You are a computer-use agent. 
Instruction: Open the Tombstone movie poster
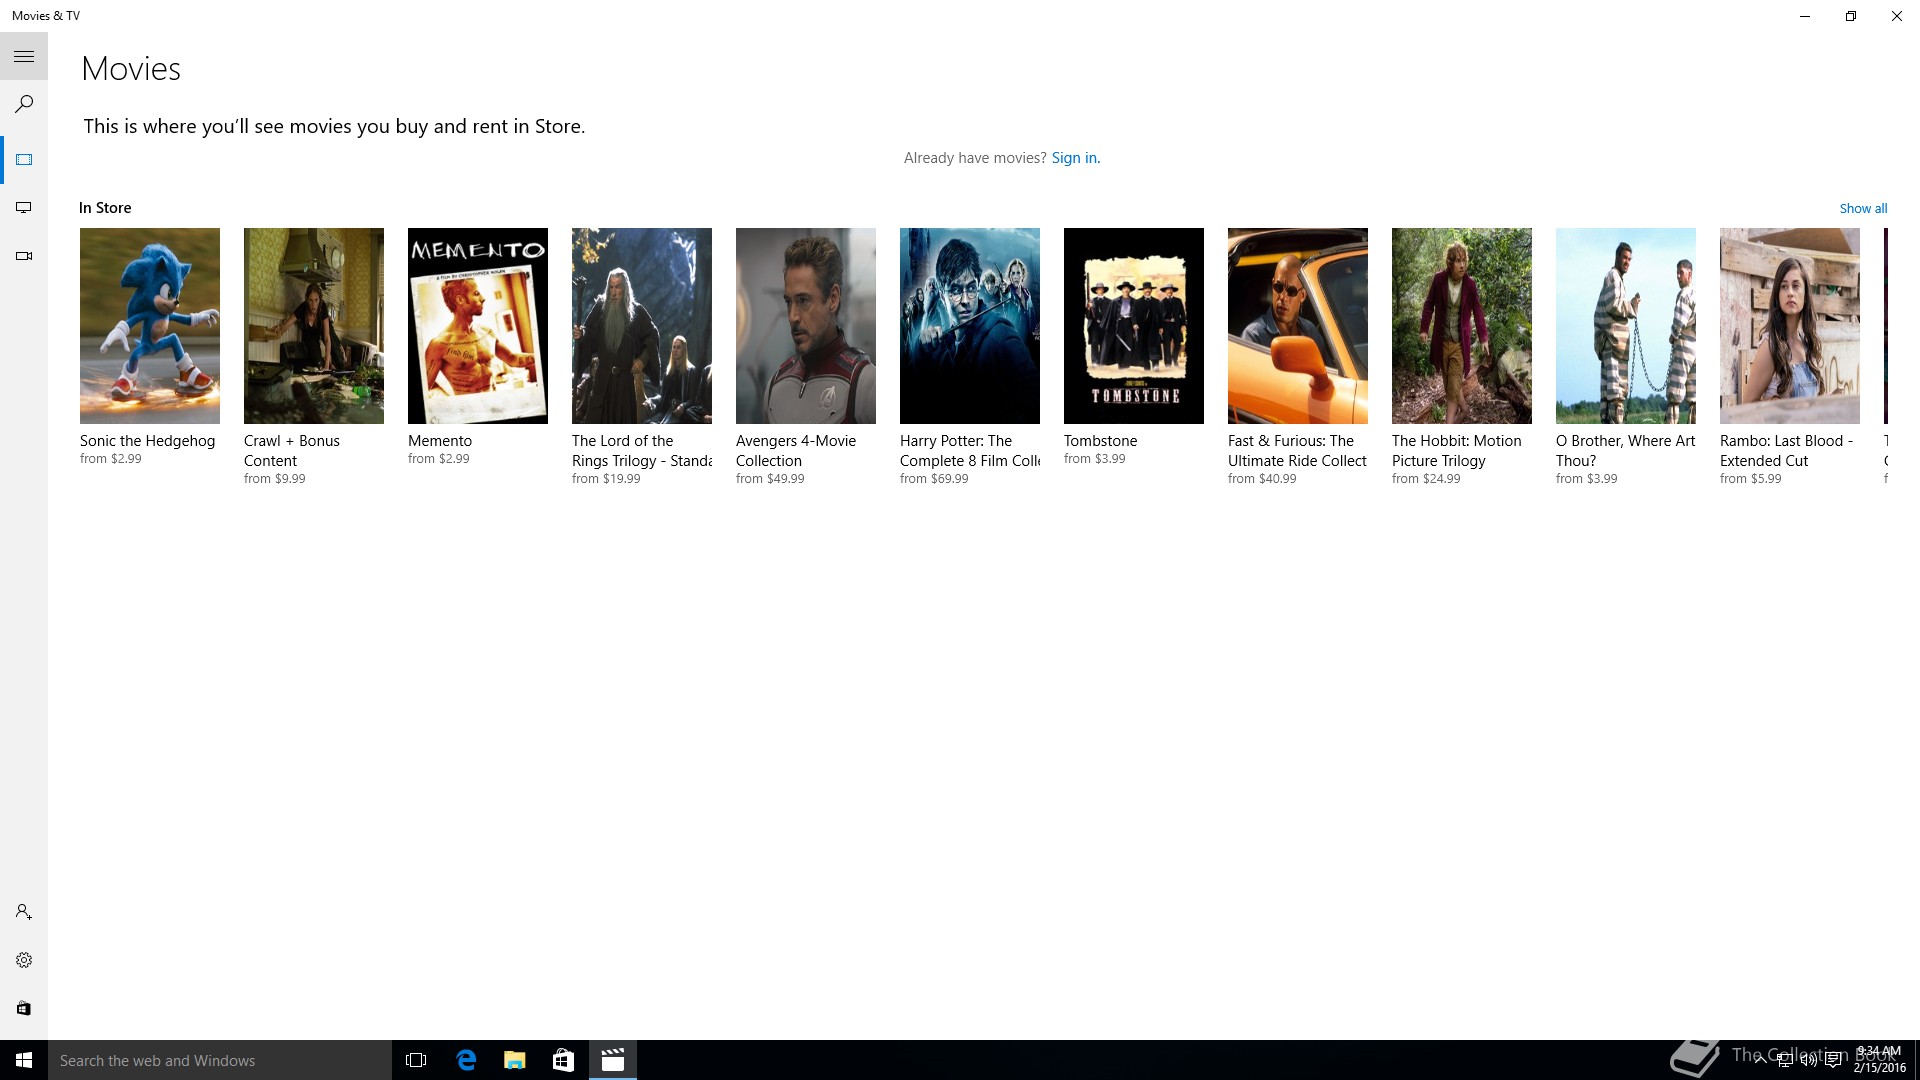pyautogui.click(x=1134, y=326)
